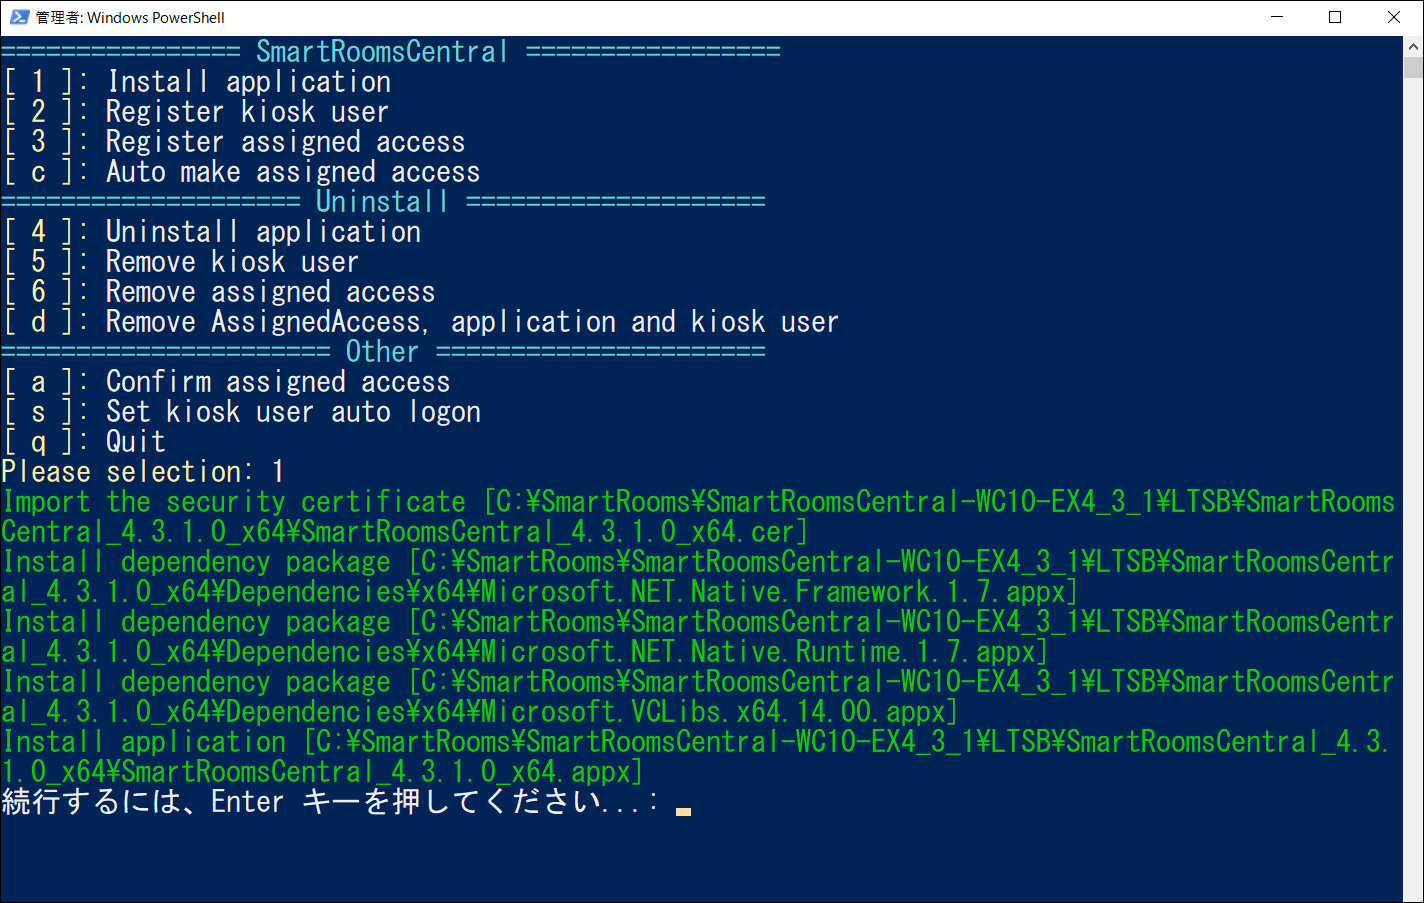
Task: Click the "Please selection" prompt line
Action: pyautogui.click(x=142, y=472)
